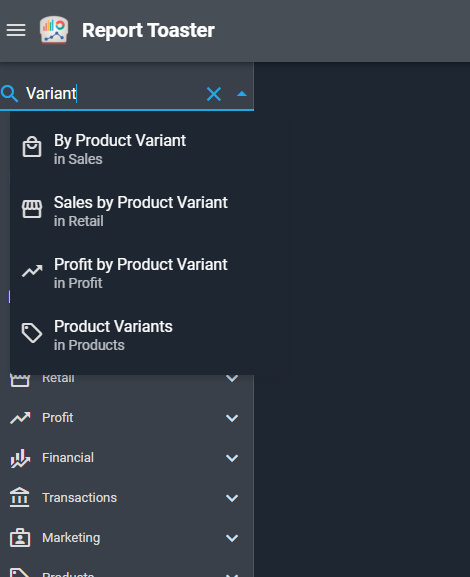The width and height of the screenshot is (470, 577).
Task: Expand the Profit section chevron
Action: (232, 418)
